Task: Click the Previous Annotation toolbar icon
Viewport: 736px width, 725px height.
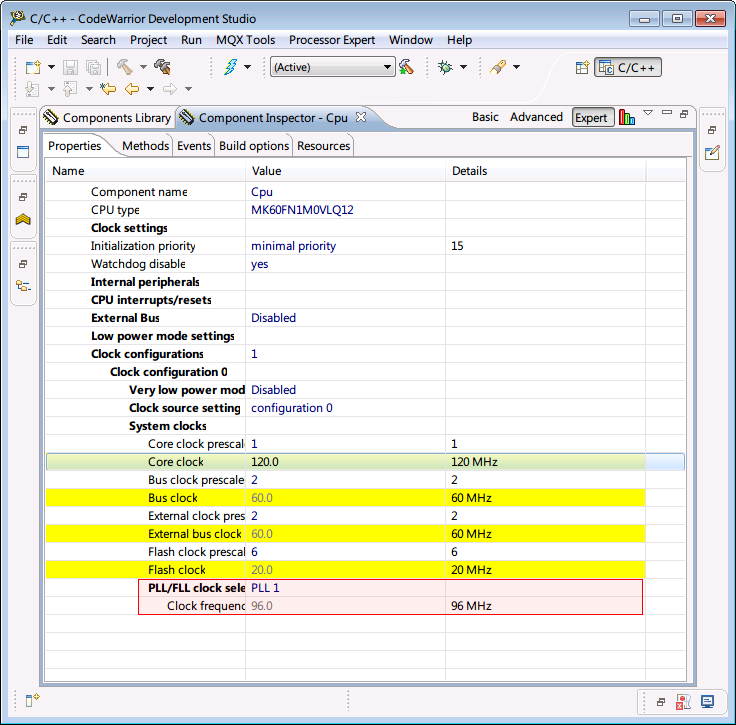Action: coord(70,89)
